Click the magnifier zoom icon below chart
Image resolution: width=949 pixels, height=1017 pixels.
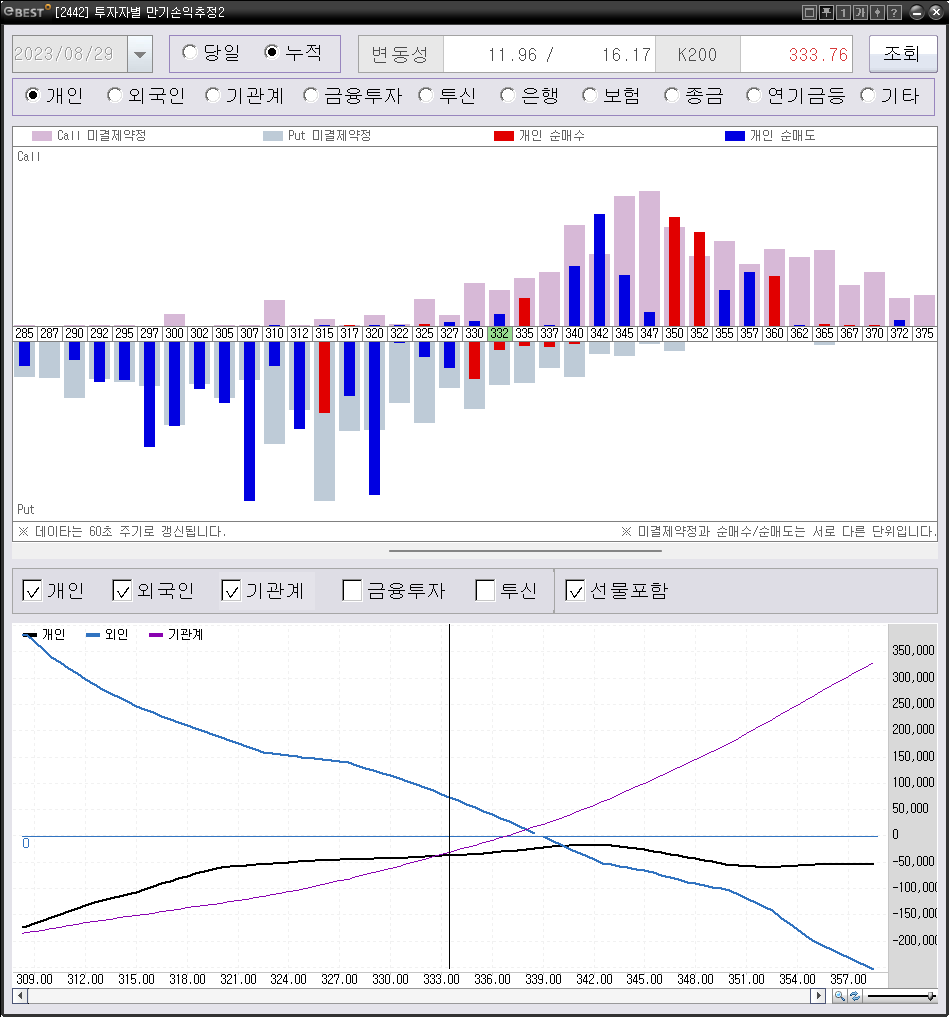coord(839,996)
